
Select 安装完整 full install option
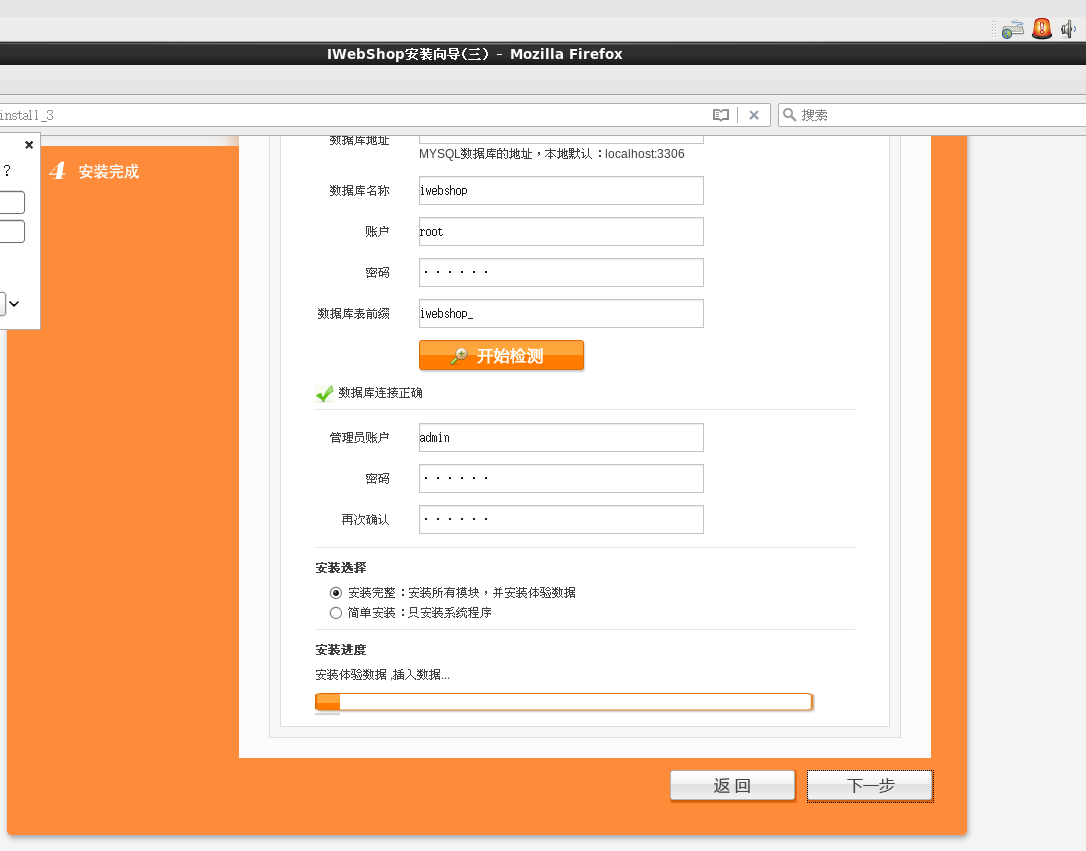coord(336,593)
